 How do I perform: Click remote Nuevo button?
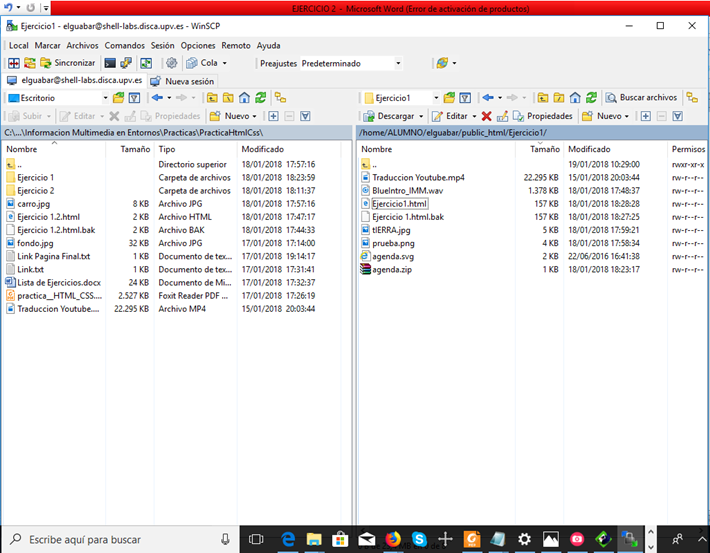point(603,116)
